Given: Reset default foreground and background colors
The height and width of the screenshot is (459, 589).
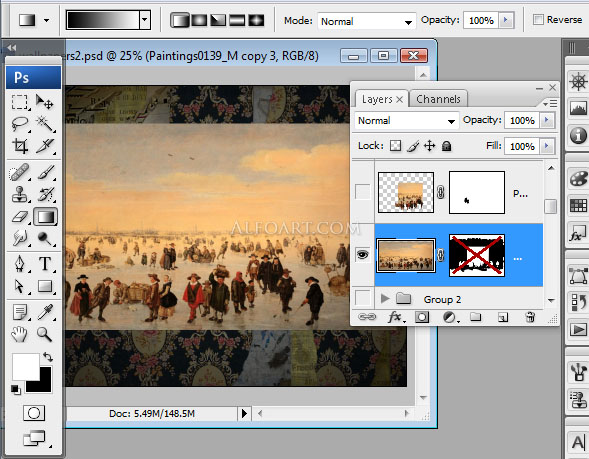Looking at the screenshot, I should [x=16, y=390].
